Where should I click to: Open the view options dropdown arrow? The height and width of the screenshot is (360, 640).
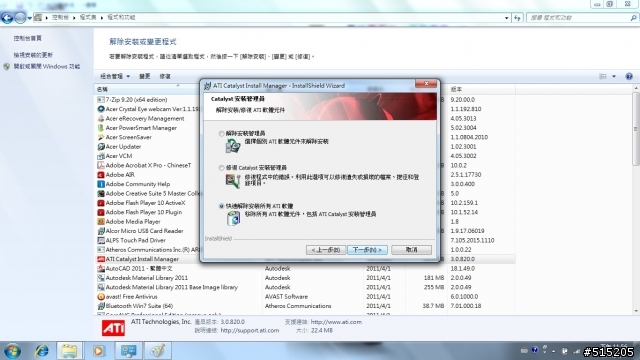coord(614,76)
